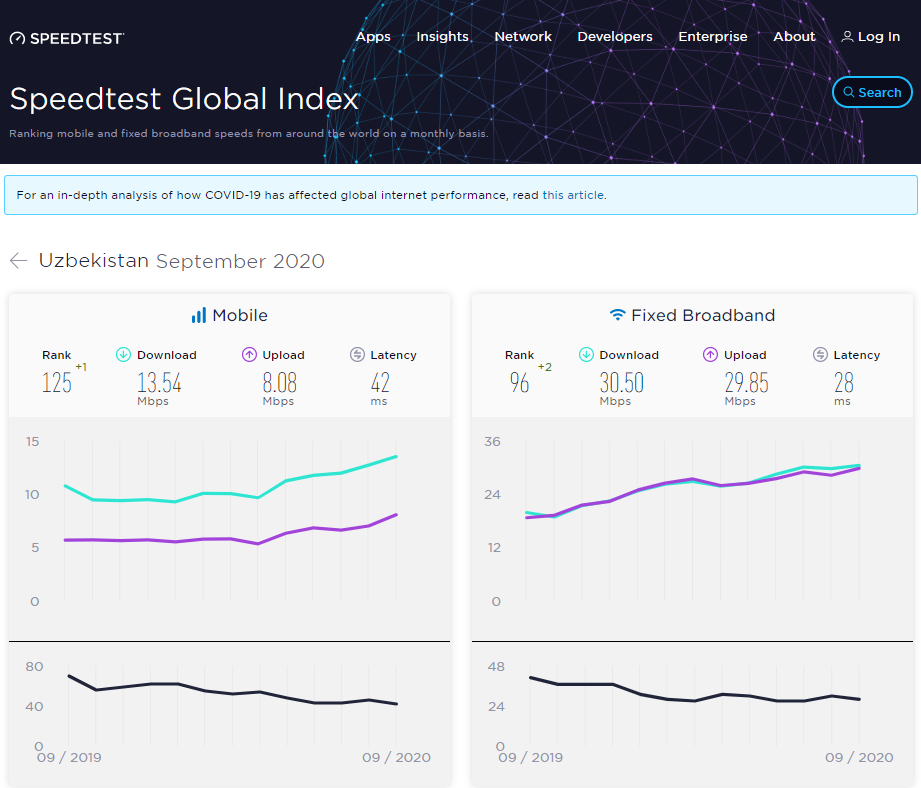Click the Mobile Download arrow icon
921x788 pixels.
coord(123,355)
